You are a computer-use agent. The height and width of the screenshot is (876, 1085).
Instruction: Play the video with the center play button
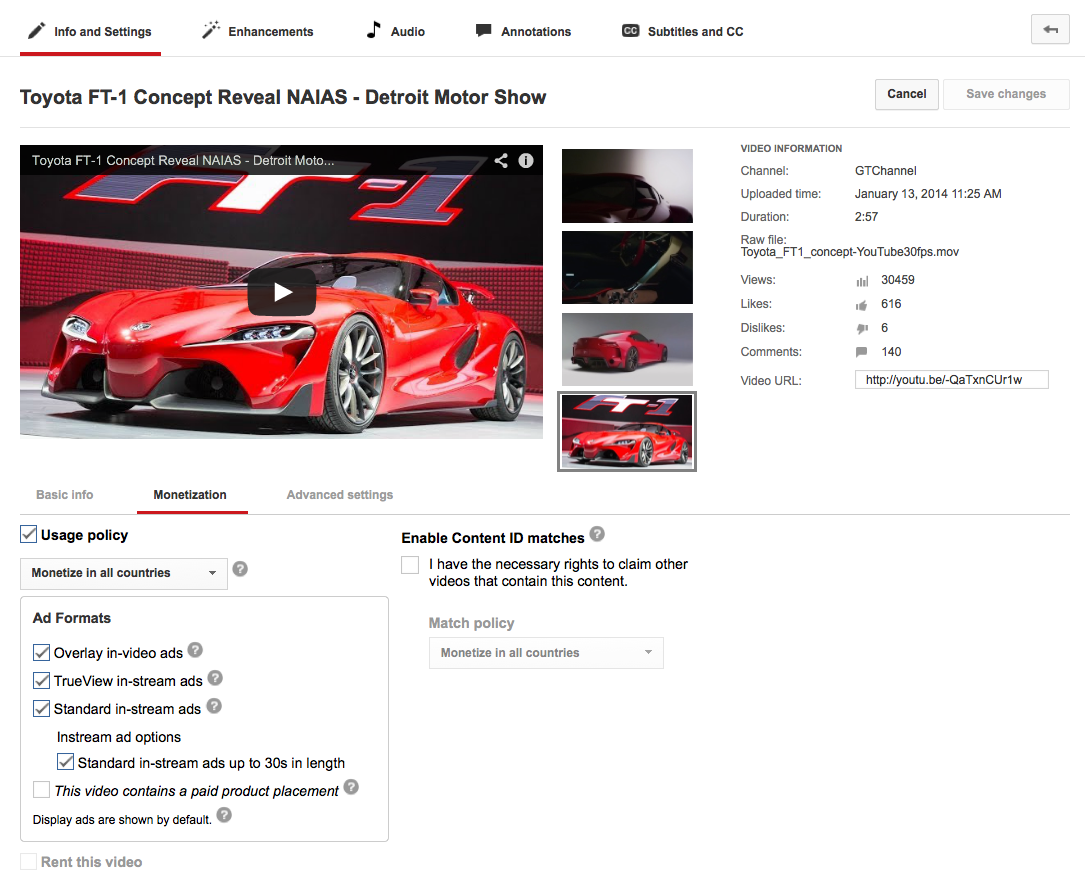pyautogui.click(x=282, y=292)
